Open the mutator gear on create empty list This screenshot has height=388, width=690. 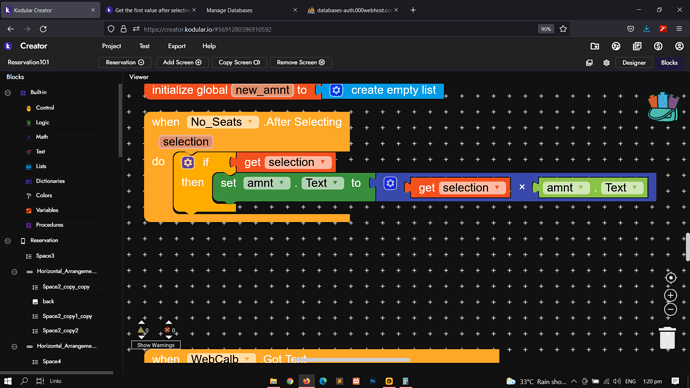[336, 90]
